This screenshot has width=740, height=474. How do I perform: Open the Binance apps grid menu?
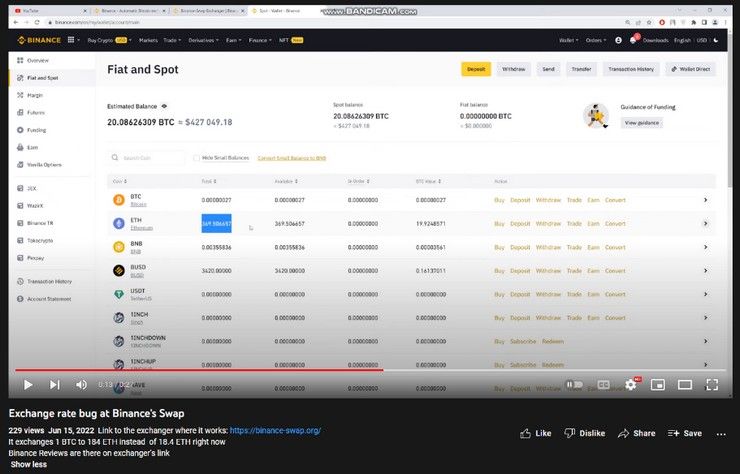[71, 40]
